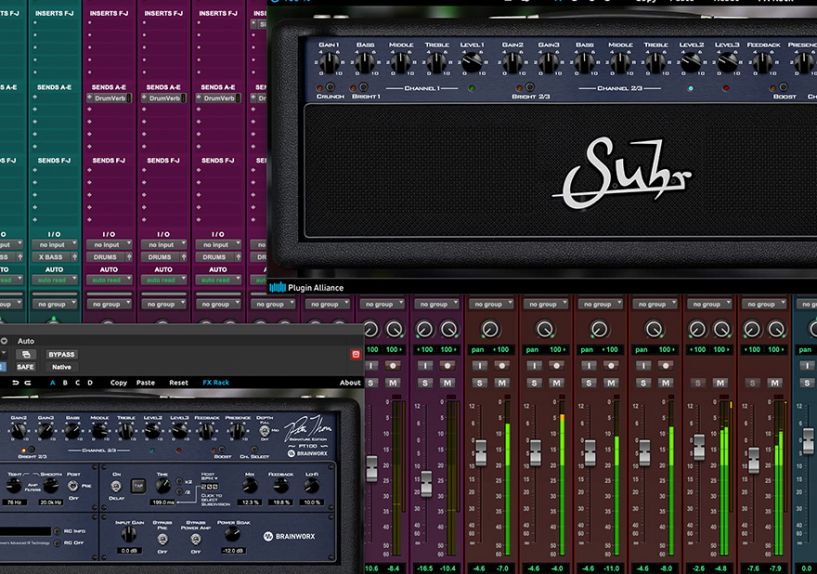
Task: Open 'no group' dropdown on strip reading -16.5 -10.4
Action: (x=437, y=304)
